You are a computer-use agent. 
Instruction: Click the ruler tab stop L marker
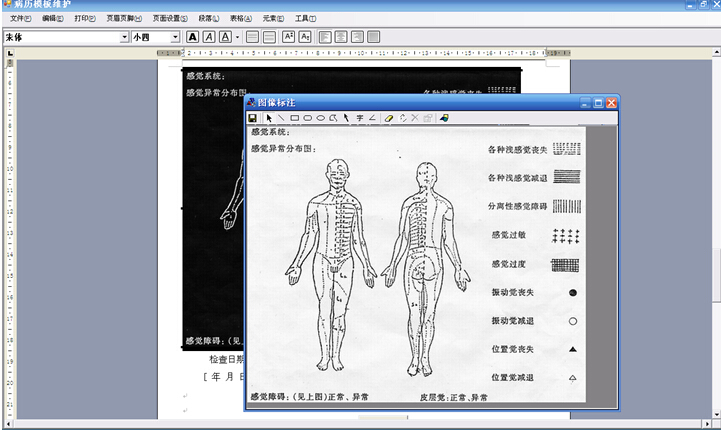10,53
